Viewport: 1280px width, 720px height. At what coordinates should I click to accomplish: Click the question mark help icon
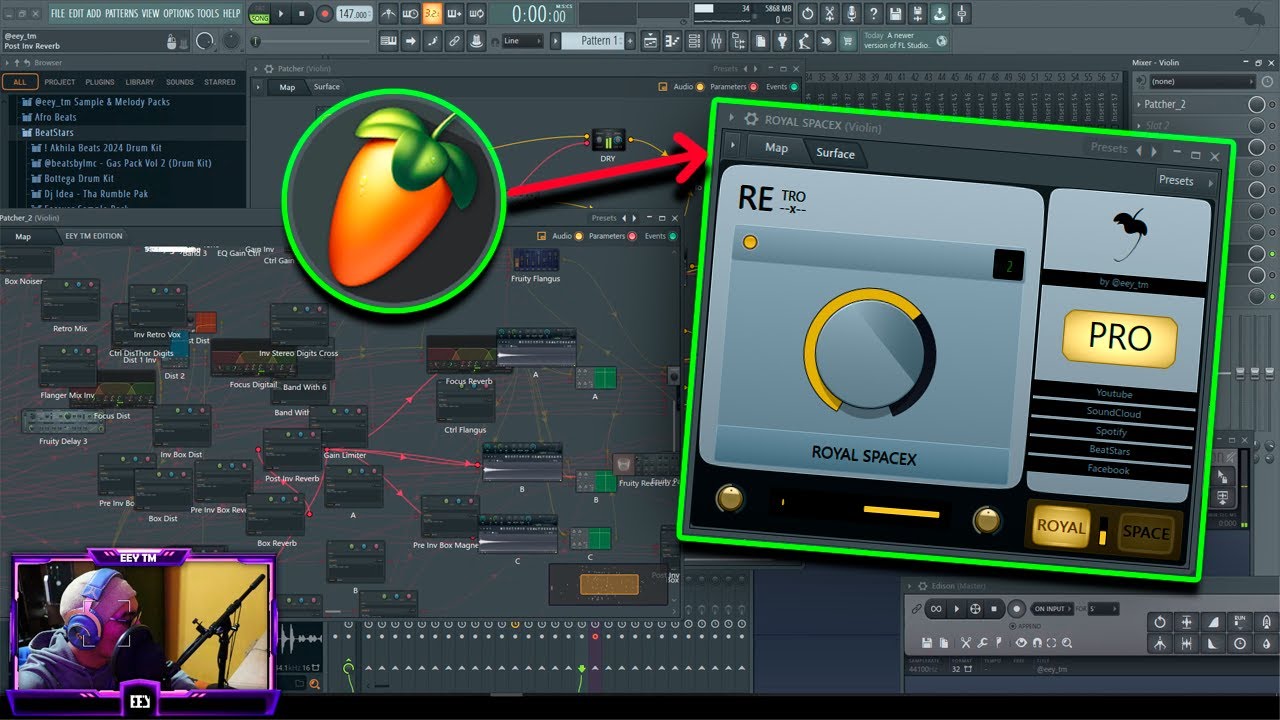(x=873, y=13)
